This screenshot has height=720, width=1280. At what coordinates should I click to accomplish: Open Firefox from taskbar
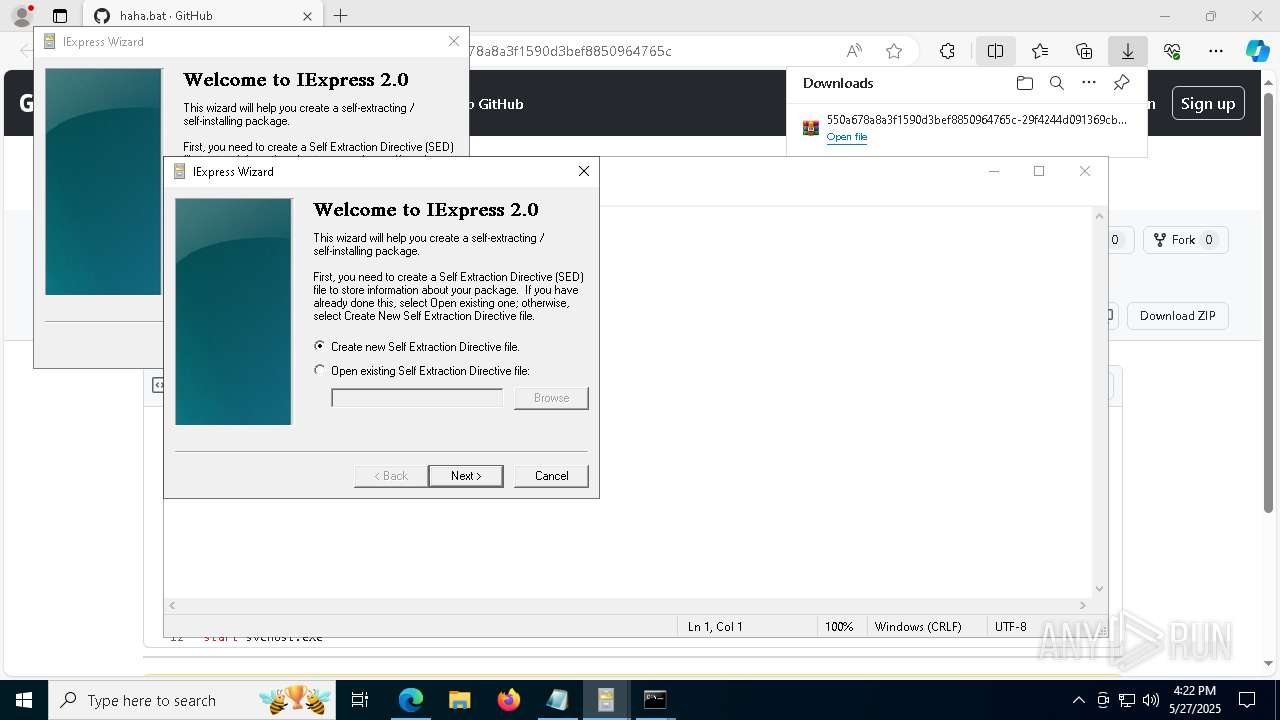[508, 700]
